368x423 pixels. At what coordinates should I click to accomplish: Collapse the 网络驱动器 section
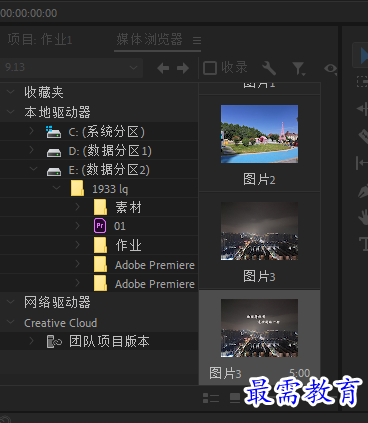(x=10, y=302)
